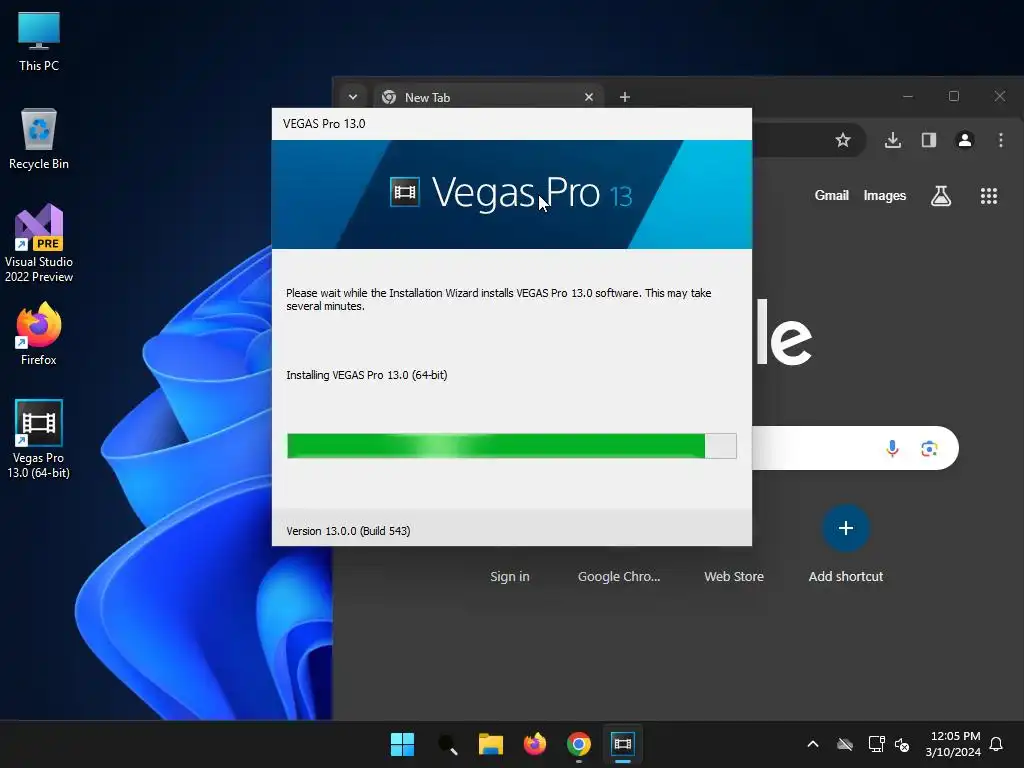
Task: Open Search Labs flask icon
Action: (x=940, y=195)
